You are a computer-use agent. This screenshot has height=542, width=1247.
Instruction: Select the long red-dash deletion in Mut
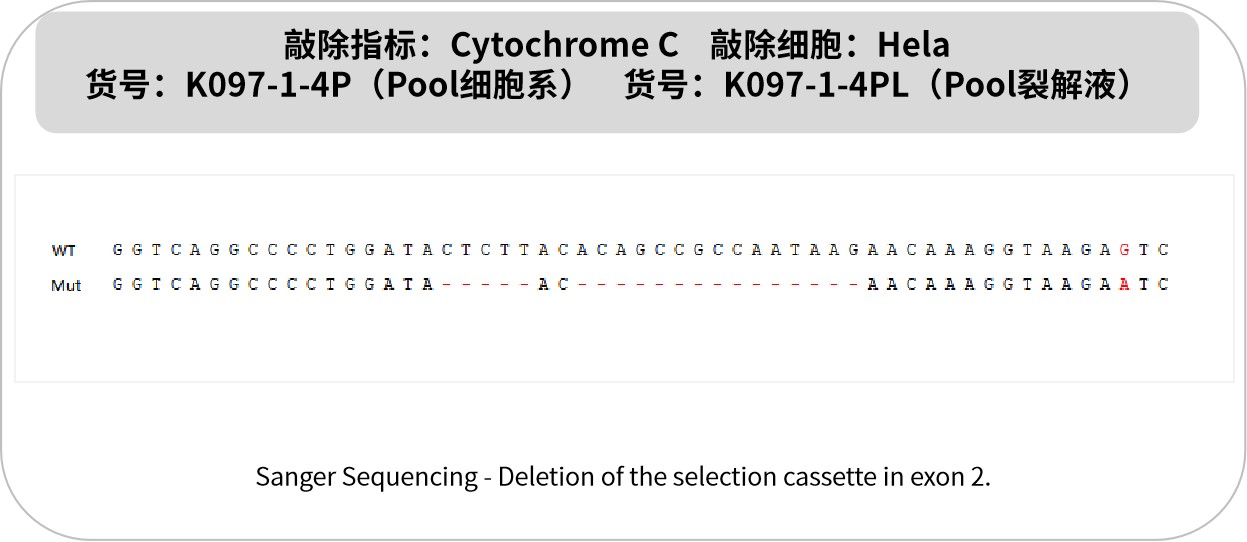[718, 285]
